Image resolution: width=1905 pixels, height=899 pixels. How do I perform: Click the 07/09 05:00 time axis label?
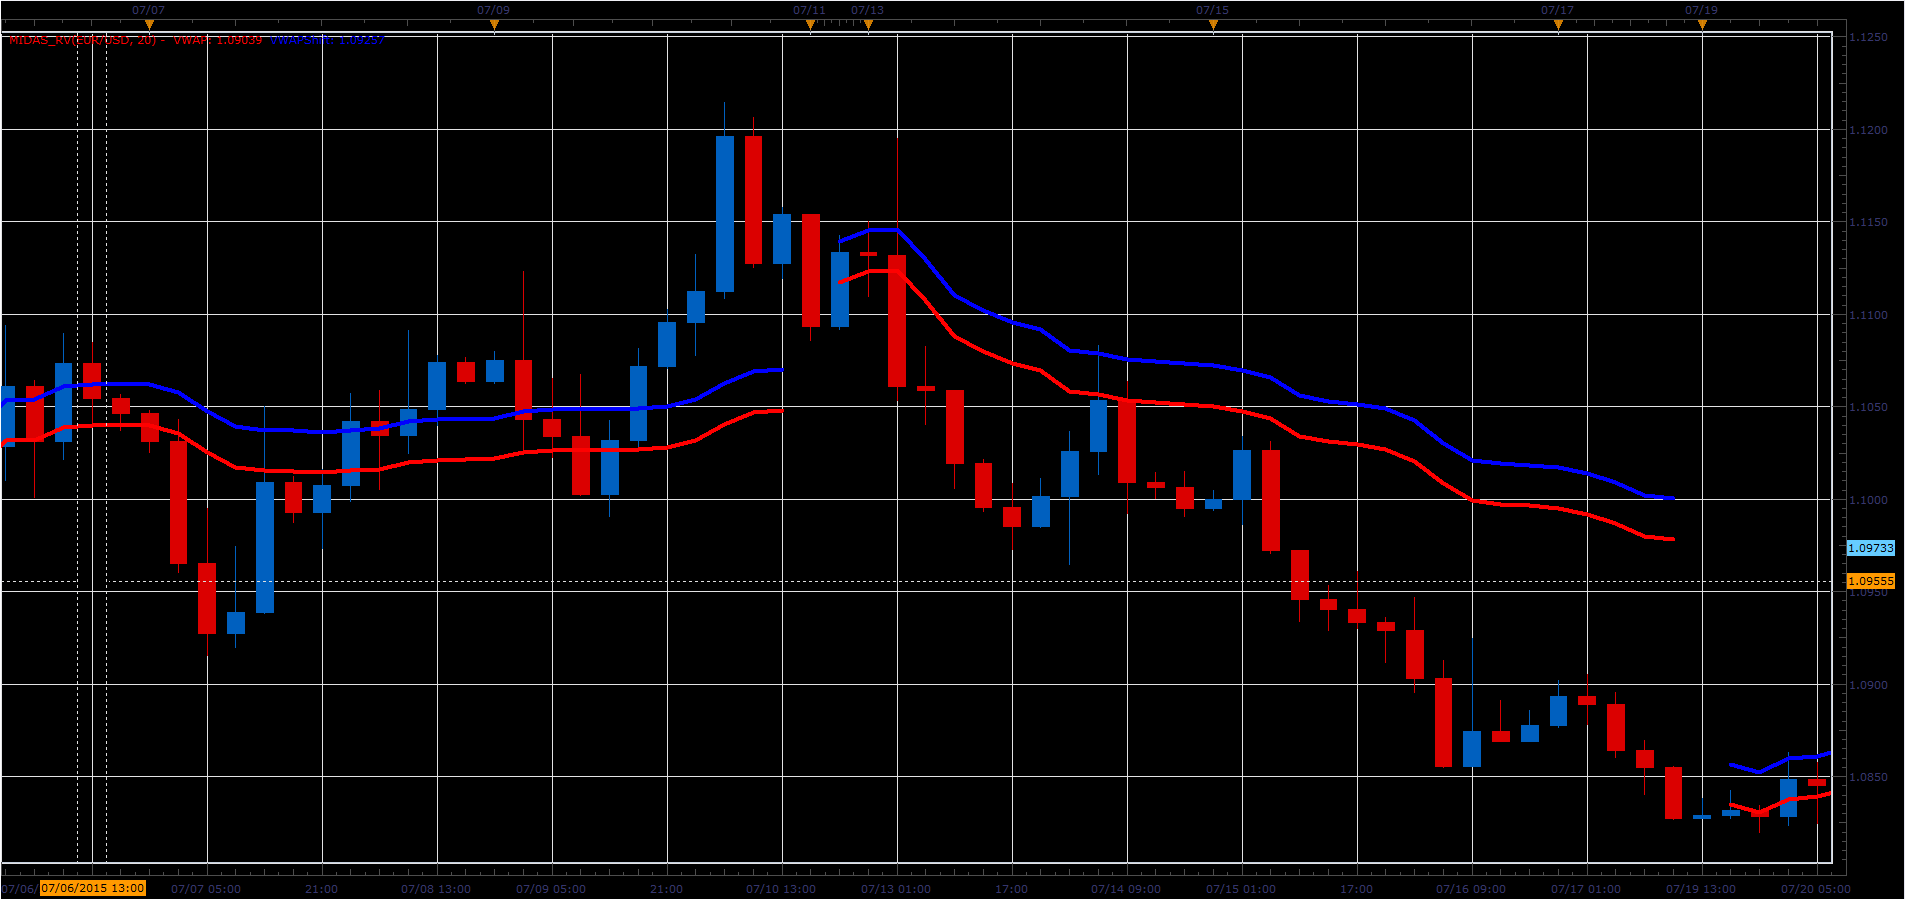click(551, 889)
